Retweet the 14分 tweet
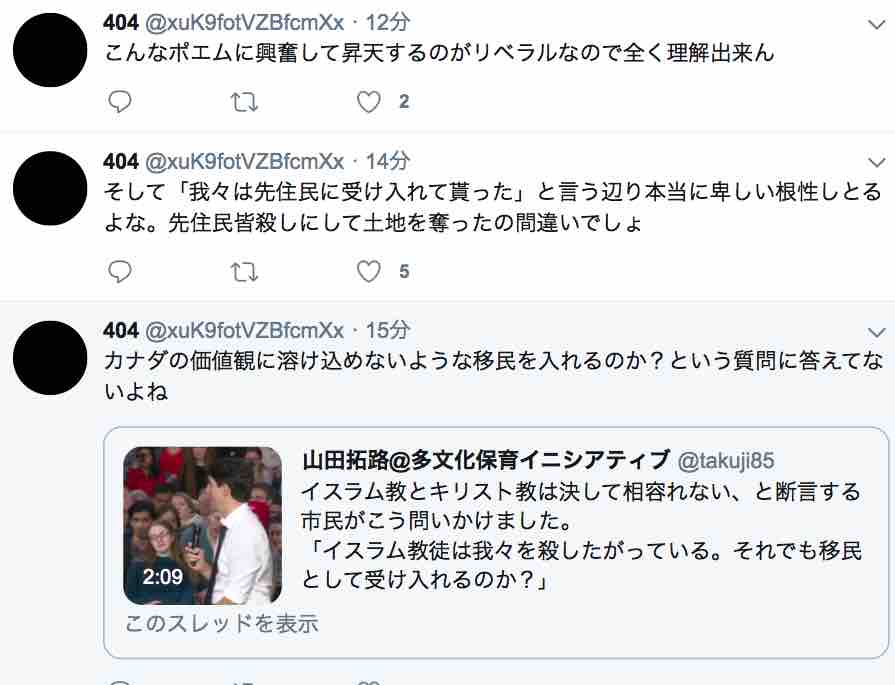The width and height of the screenshot is (895, 685). [244, 272]
